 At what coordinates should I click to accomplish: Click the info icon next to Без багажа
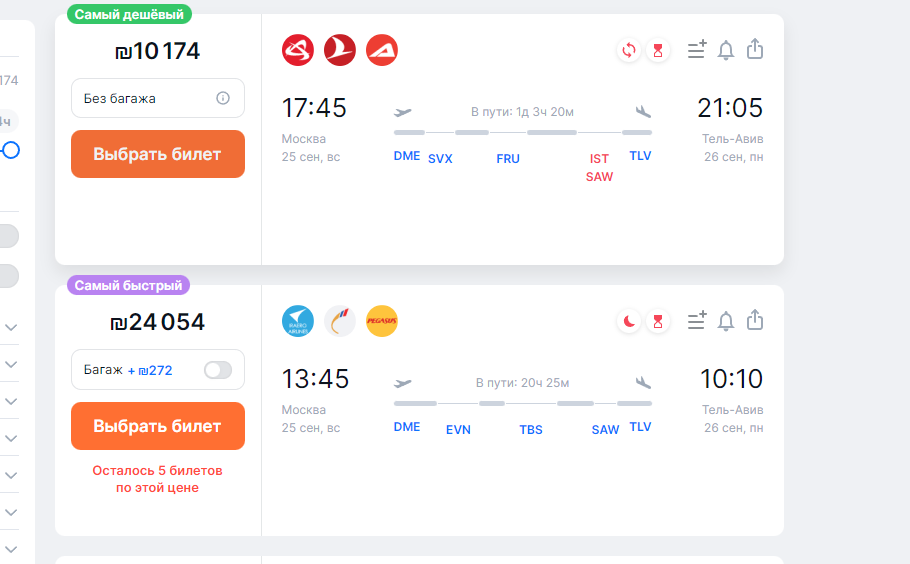223,98
